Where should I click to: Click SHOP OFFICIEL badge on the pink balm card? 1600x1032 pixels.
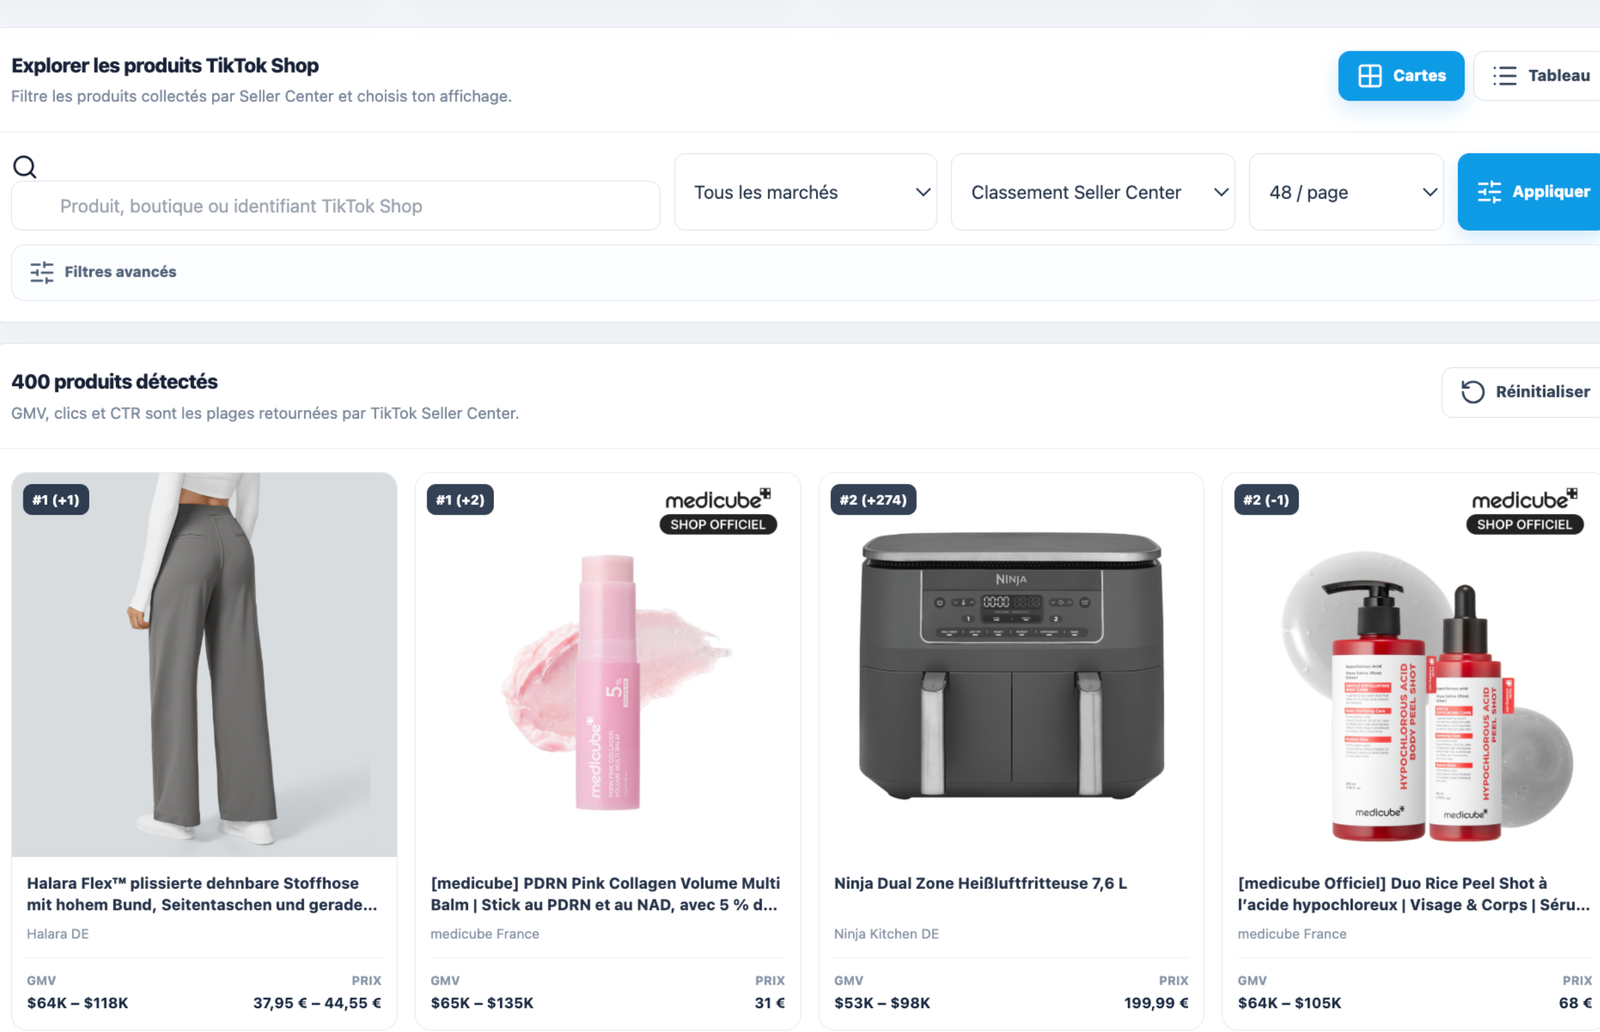coord(718,524)
